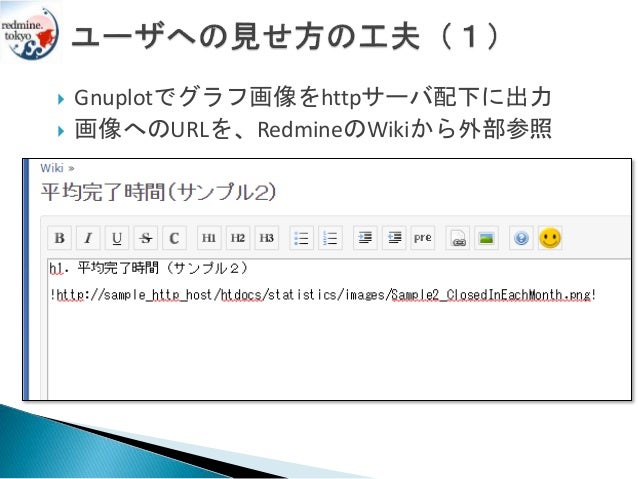Insert a Heading 1 with H1

209,238
